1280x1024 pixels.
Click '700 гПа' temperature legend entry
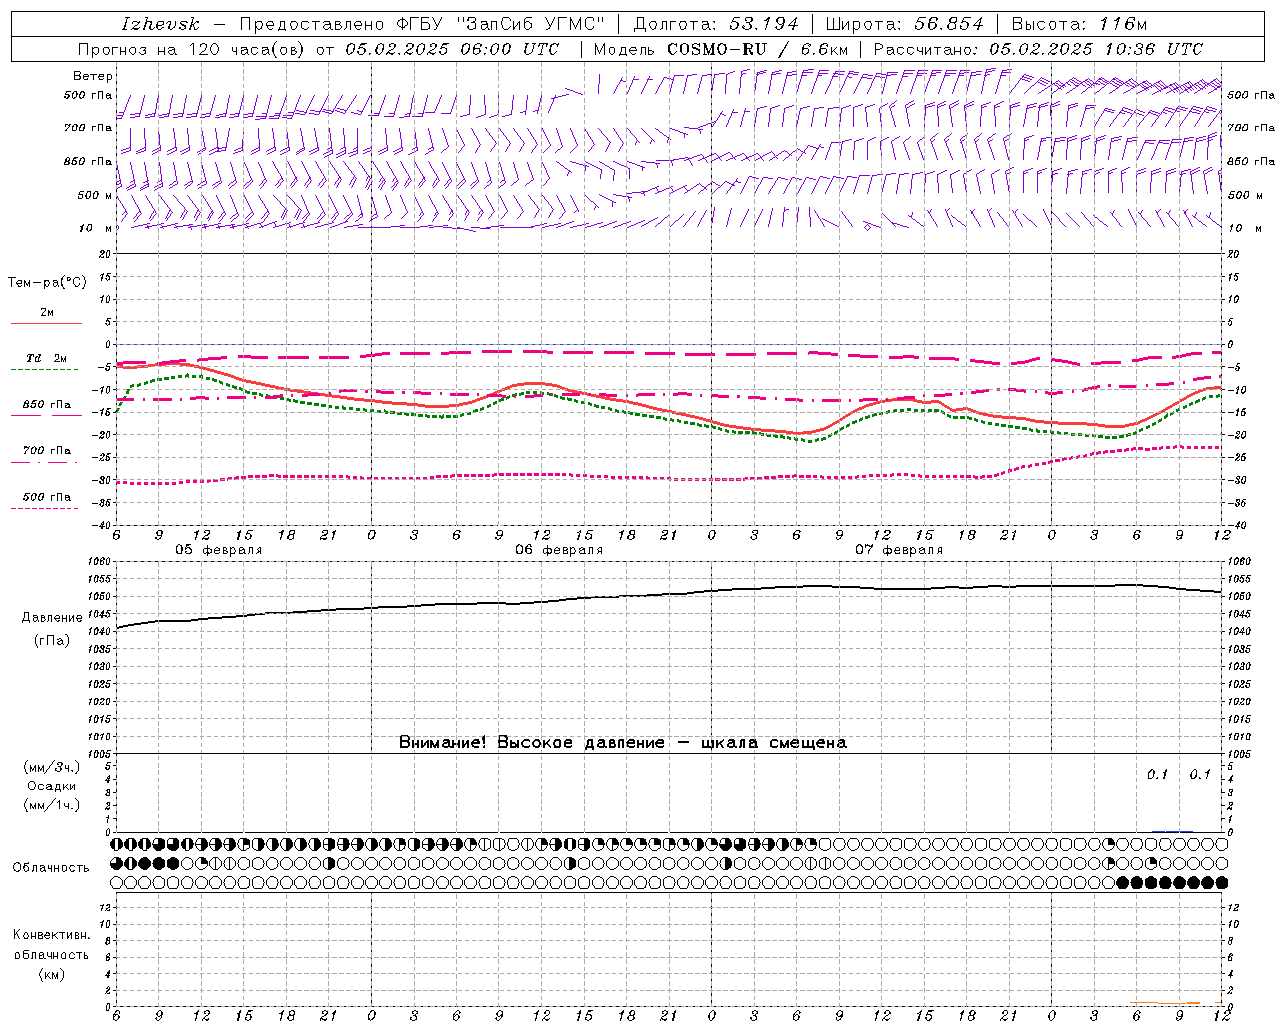(x=47, y=451)
